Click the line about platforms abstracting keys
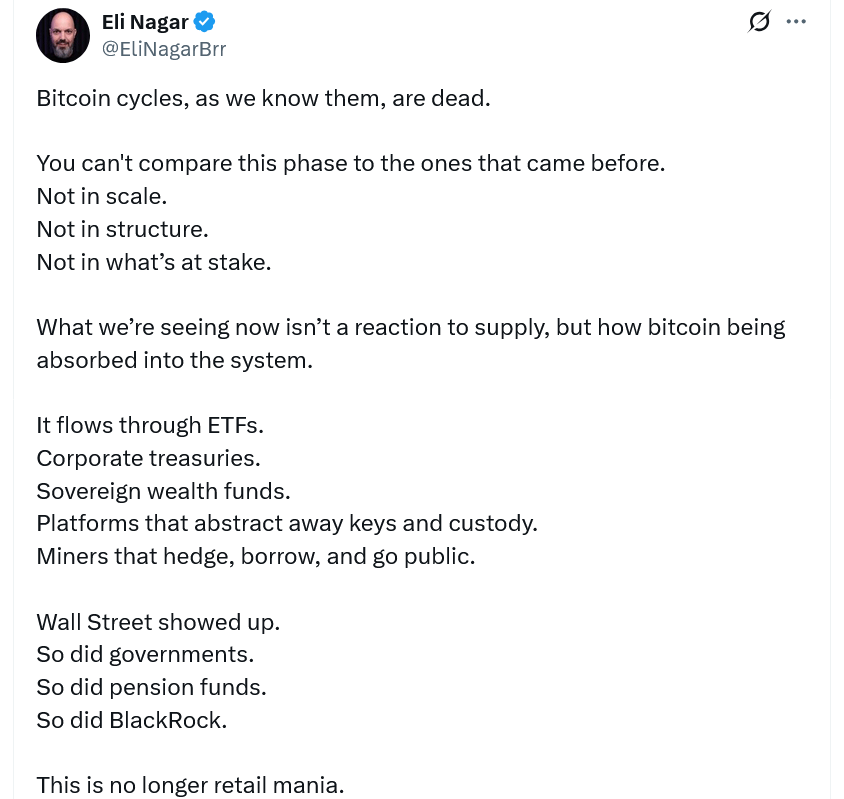This screenshot has width=844, height=799. click(x=287, y=523)
